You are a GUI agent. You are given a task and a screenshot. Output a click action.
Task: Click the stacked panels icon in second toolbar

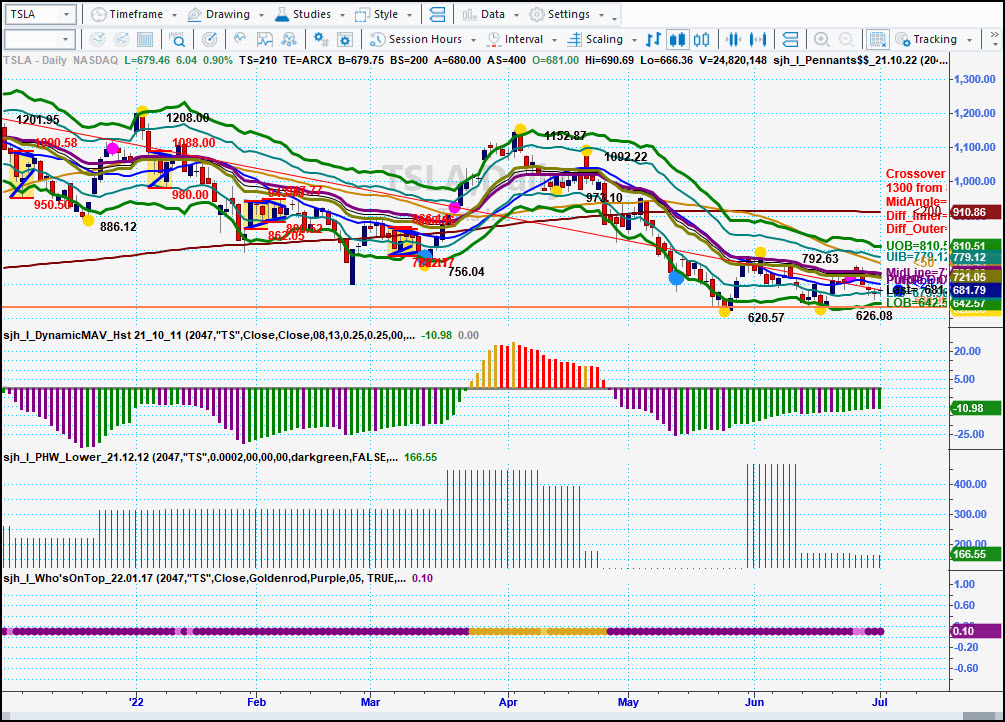[790, 40]
